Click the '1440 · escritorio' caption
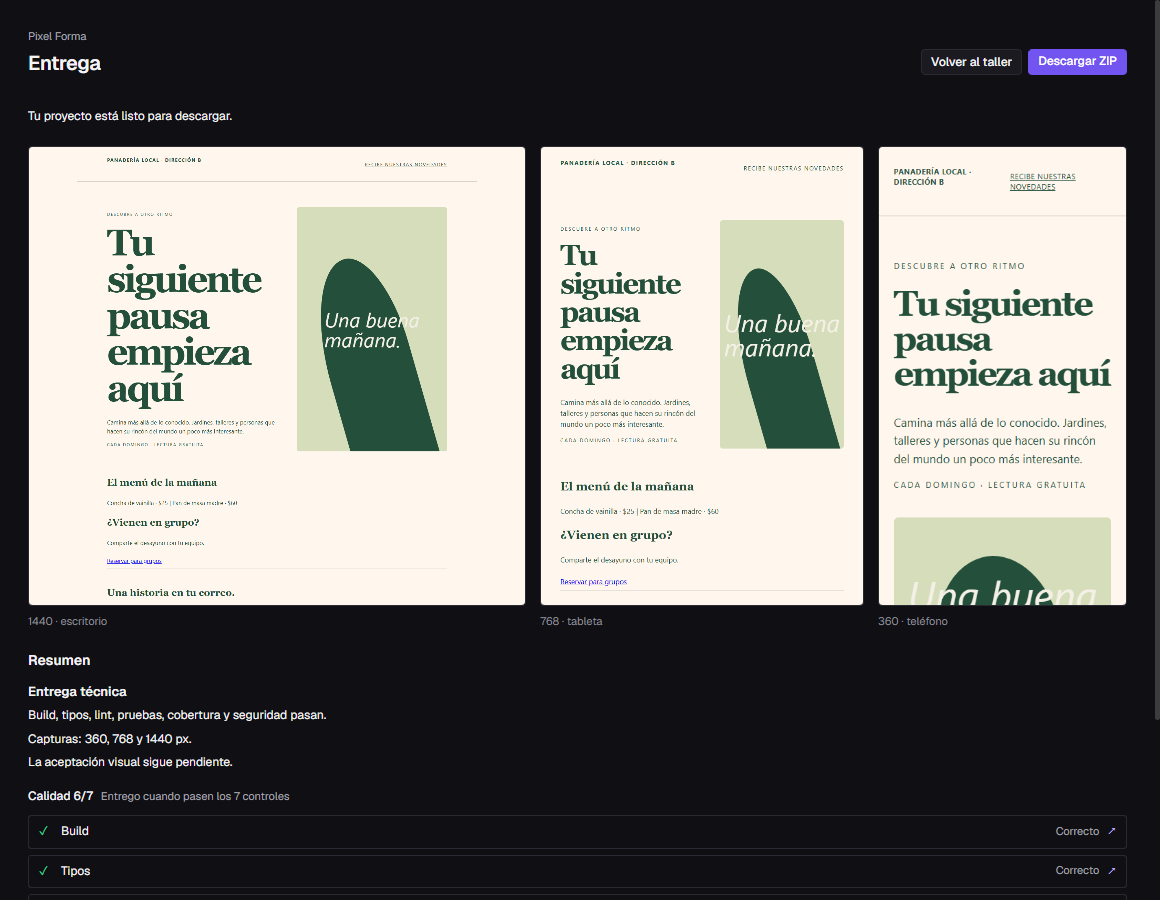The width and height of the screenshot is (1160, 900). coord(67,621)
